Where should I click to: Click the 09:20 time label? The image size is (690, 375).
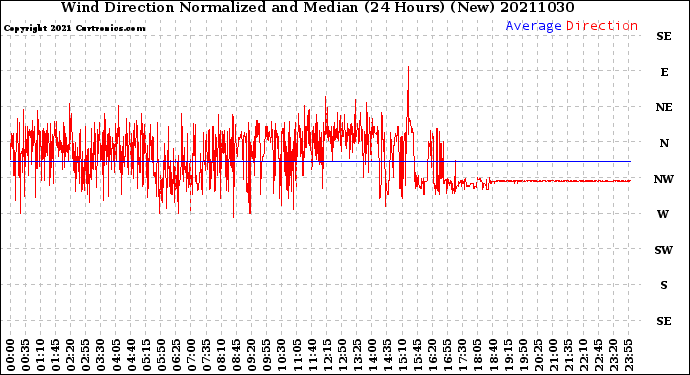pyautogui.click(x=251, y=355)
